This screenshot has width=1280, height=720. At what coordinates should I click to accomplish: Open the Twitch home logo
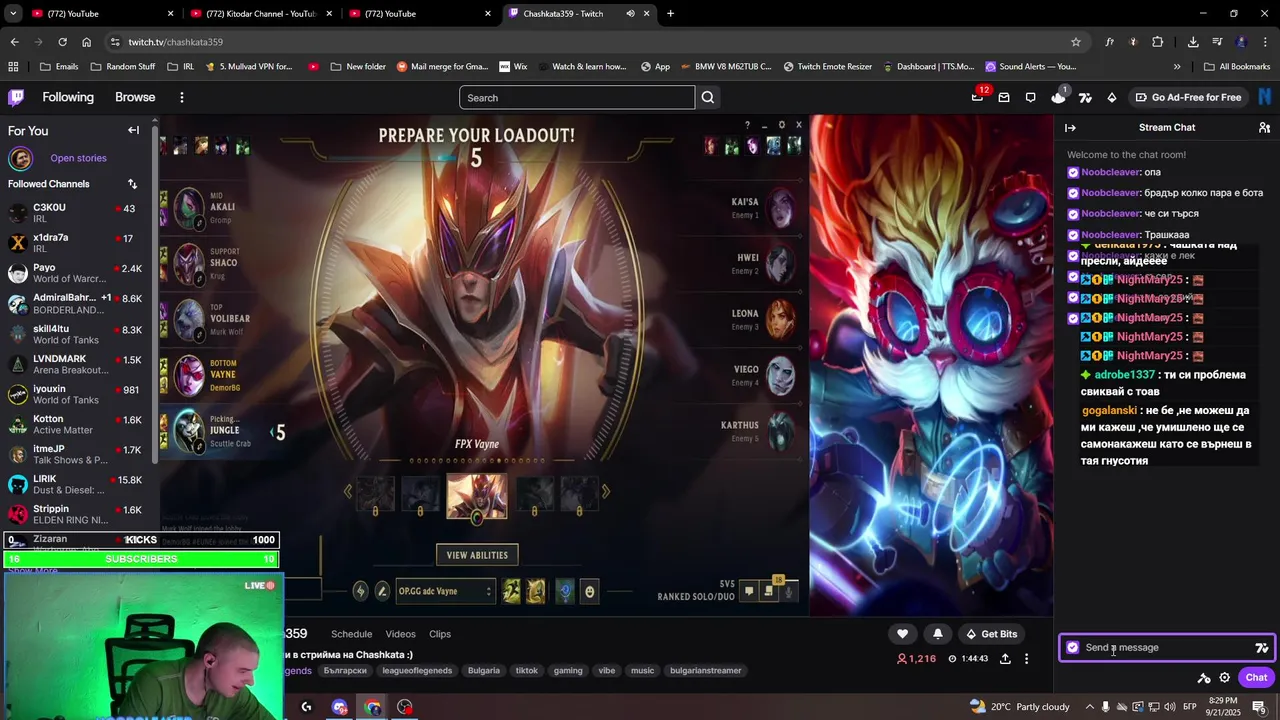pyautogui.click(x=16, y=97)
